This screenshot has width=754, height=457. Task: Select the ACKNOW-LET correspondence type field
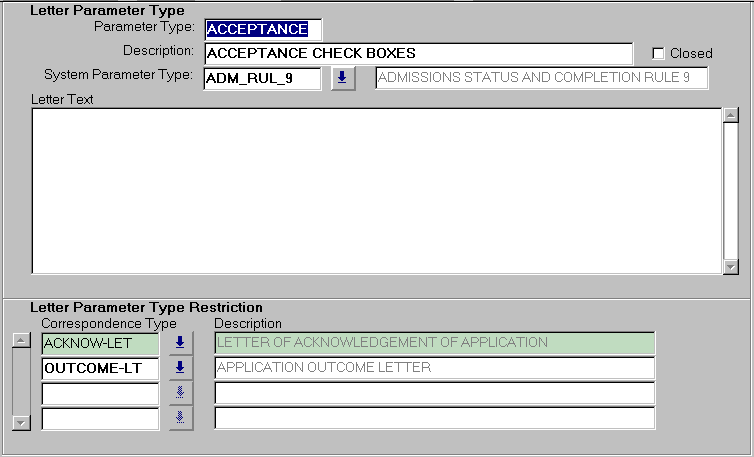click(100, 343)
